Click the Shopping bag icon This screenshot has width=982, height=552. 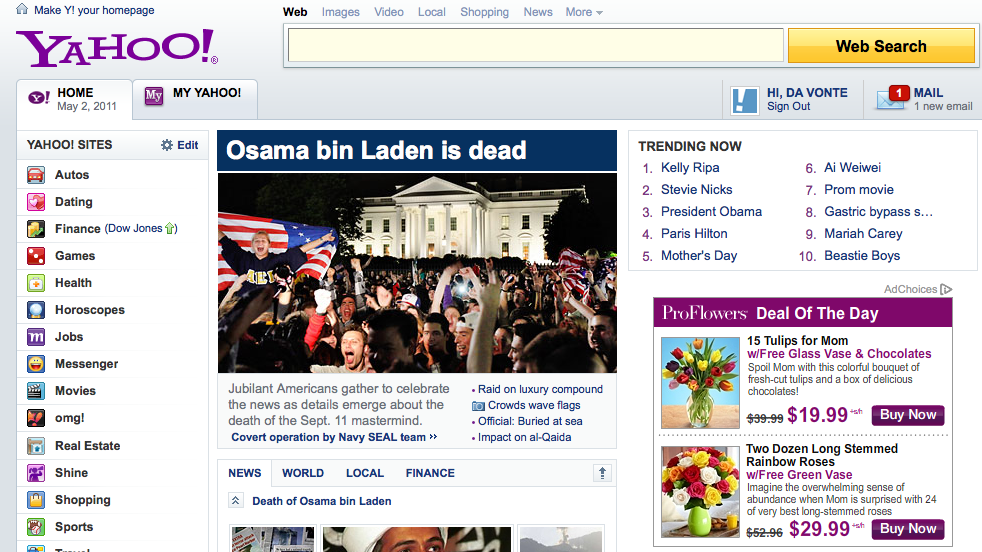pyautogui.click(x=36, y=500)
